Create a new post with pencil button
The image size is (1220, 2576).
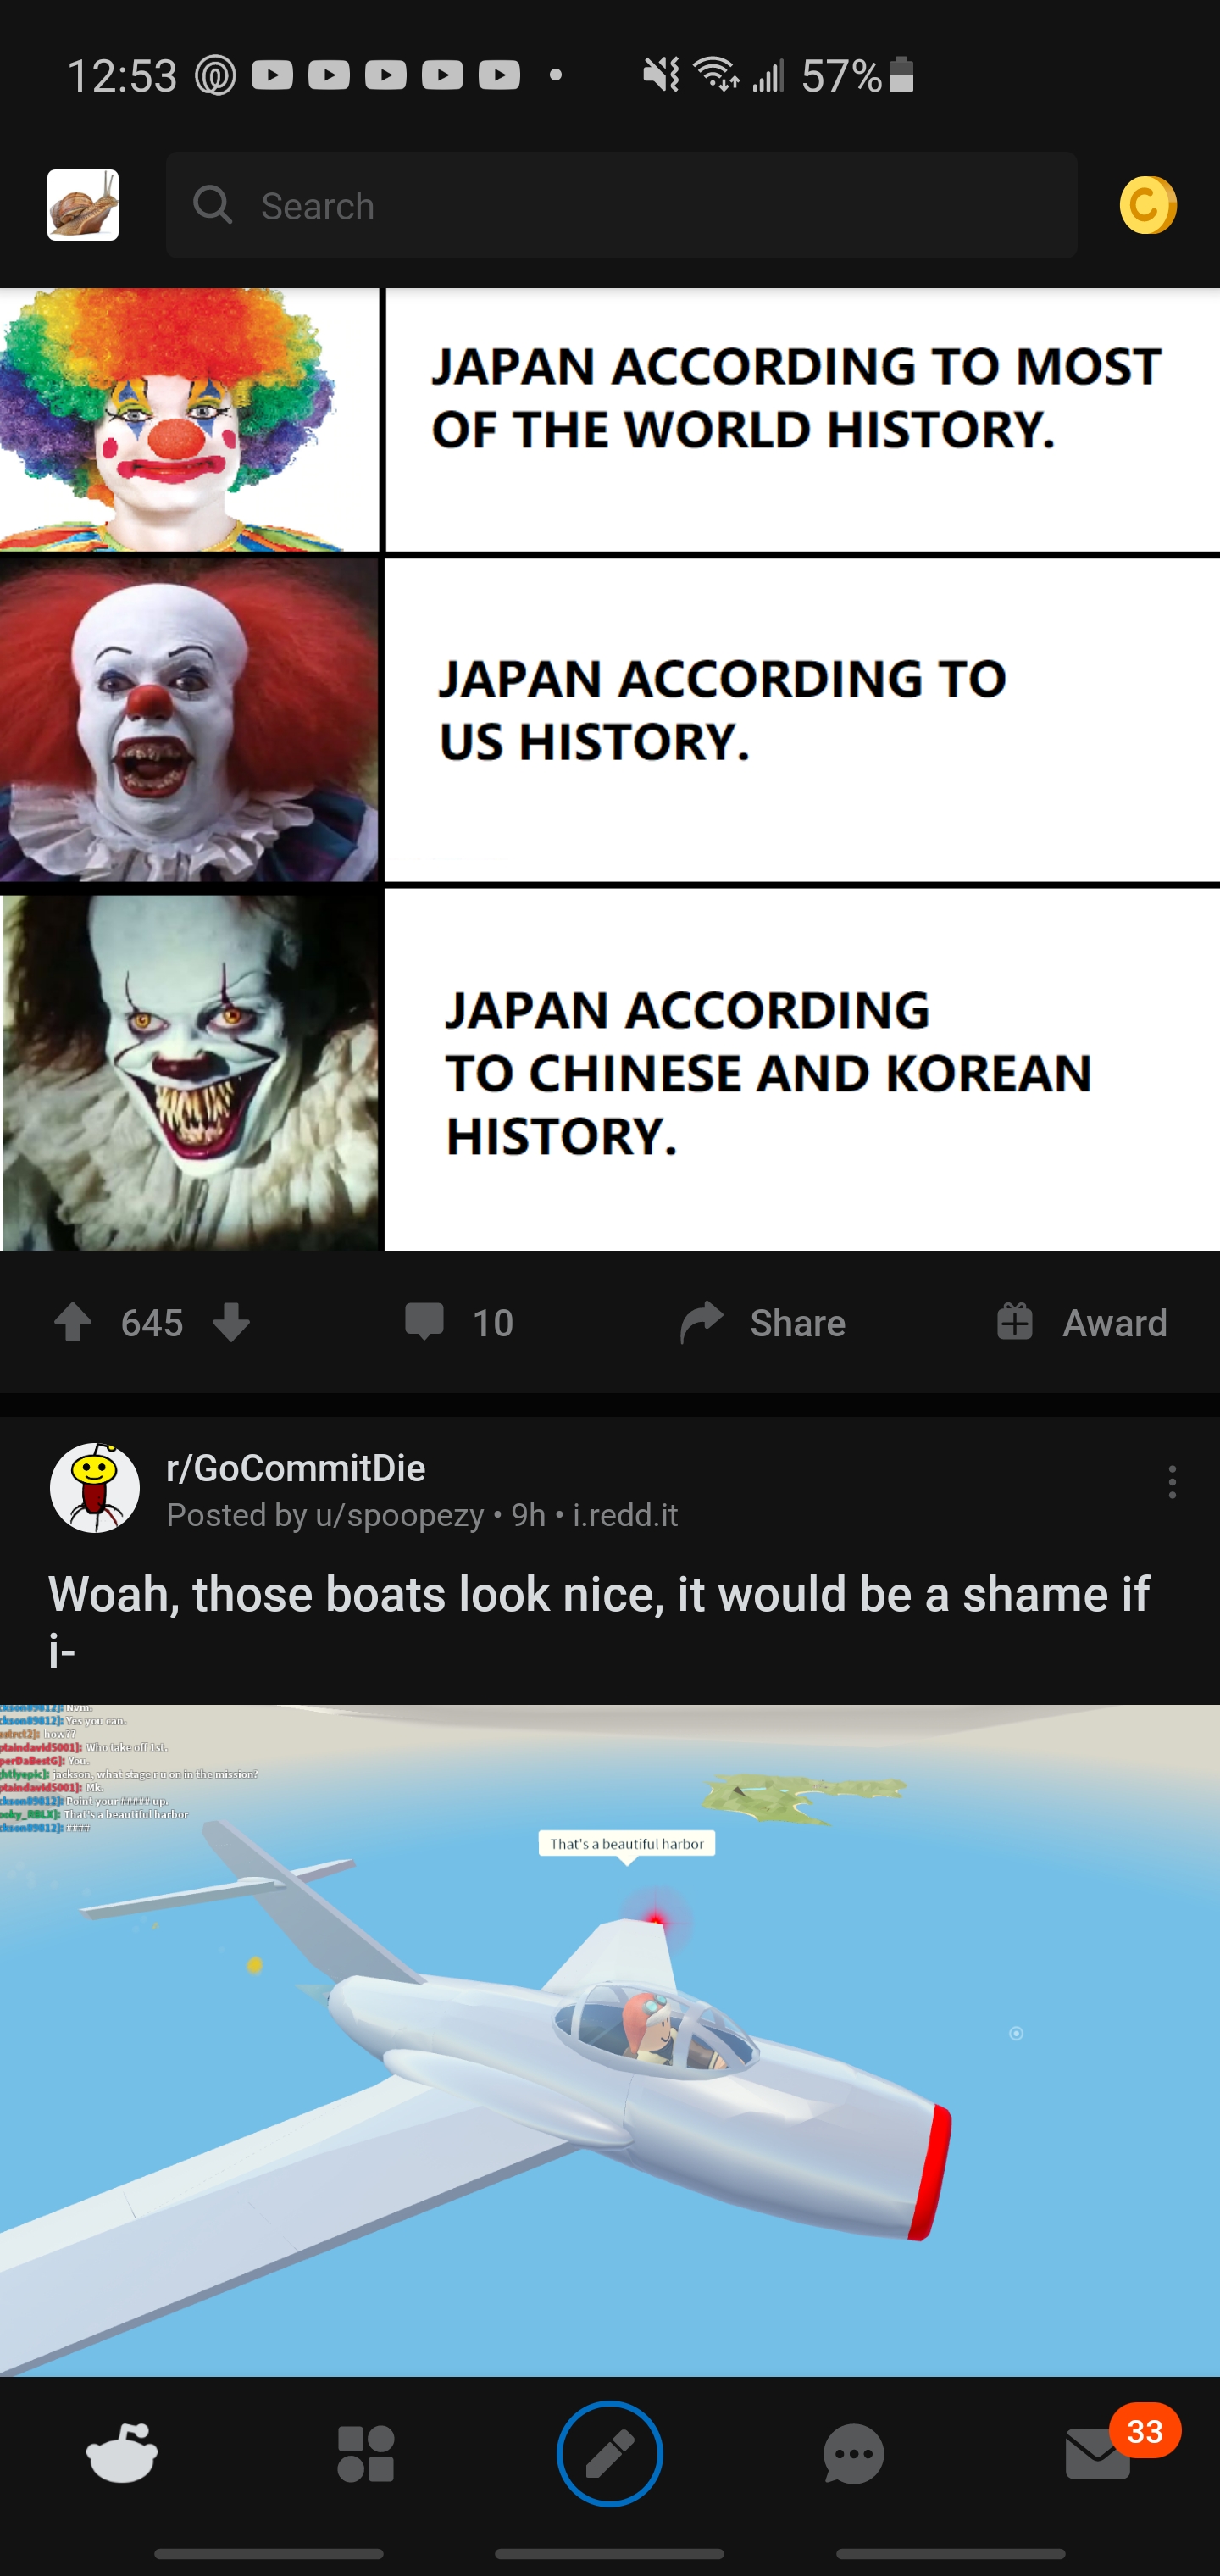pyautogui.click(x=610, y=2453)
